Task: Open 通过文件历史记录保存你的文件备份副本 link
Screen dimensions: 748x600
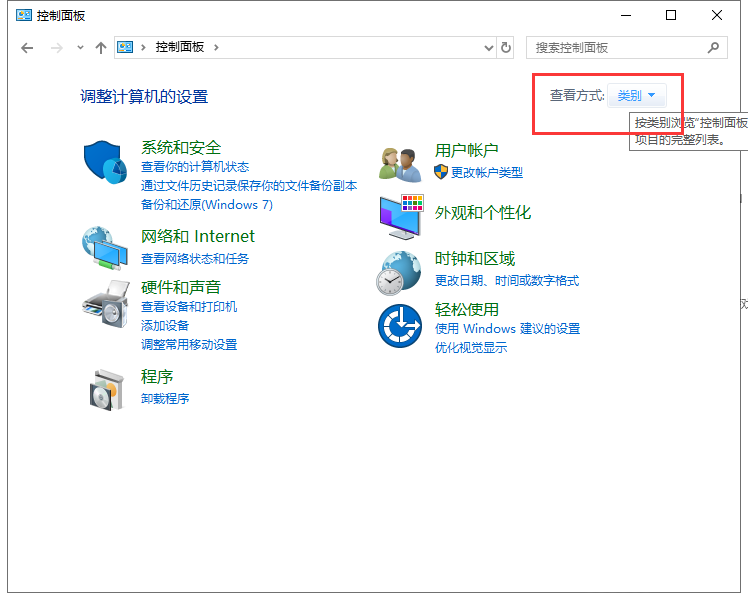Action: coord(249,186)
